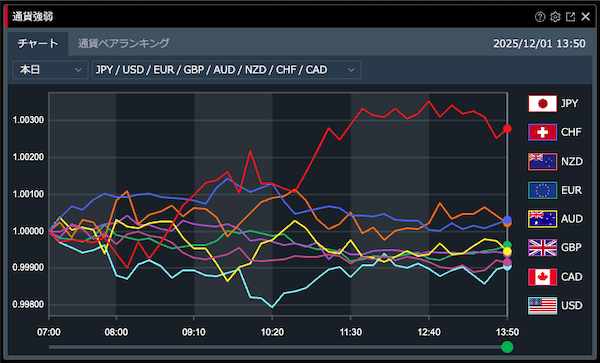Click the yellow AUD endpoint marker
This screenshot has width=600, height=363.
[x=507, y=251]
